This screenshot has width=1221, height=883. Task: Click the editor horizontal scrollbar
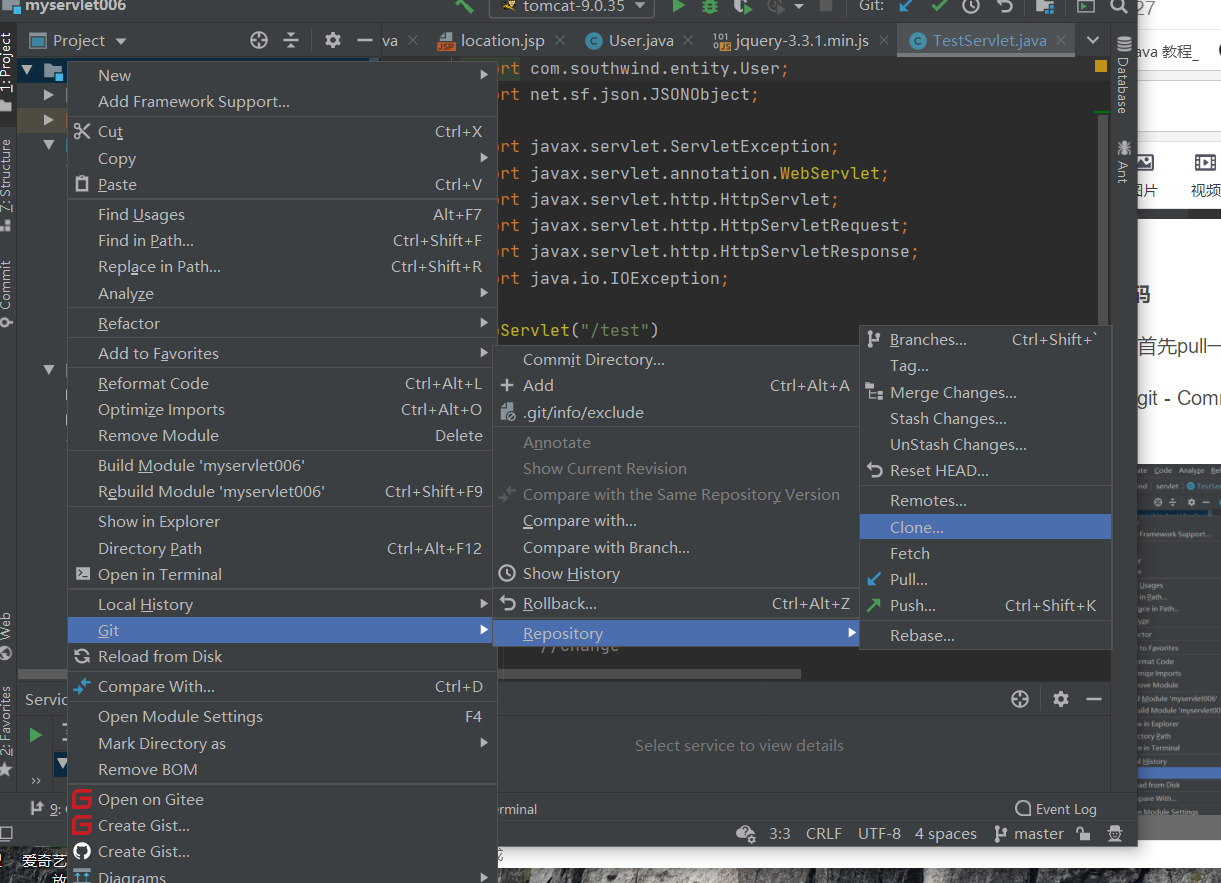point(650,674)
